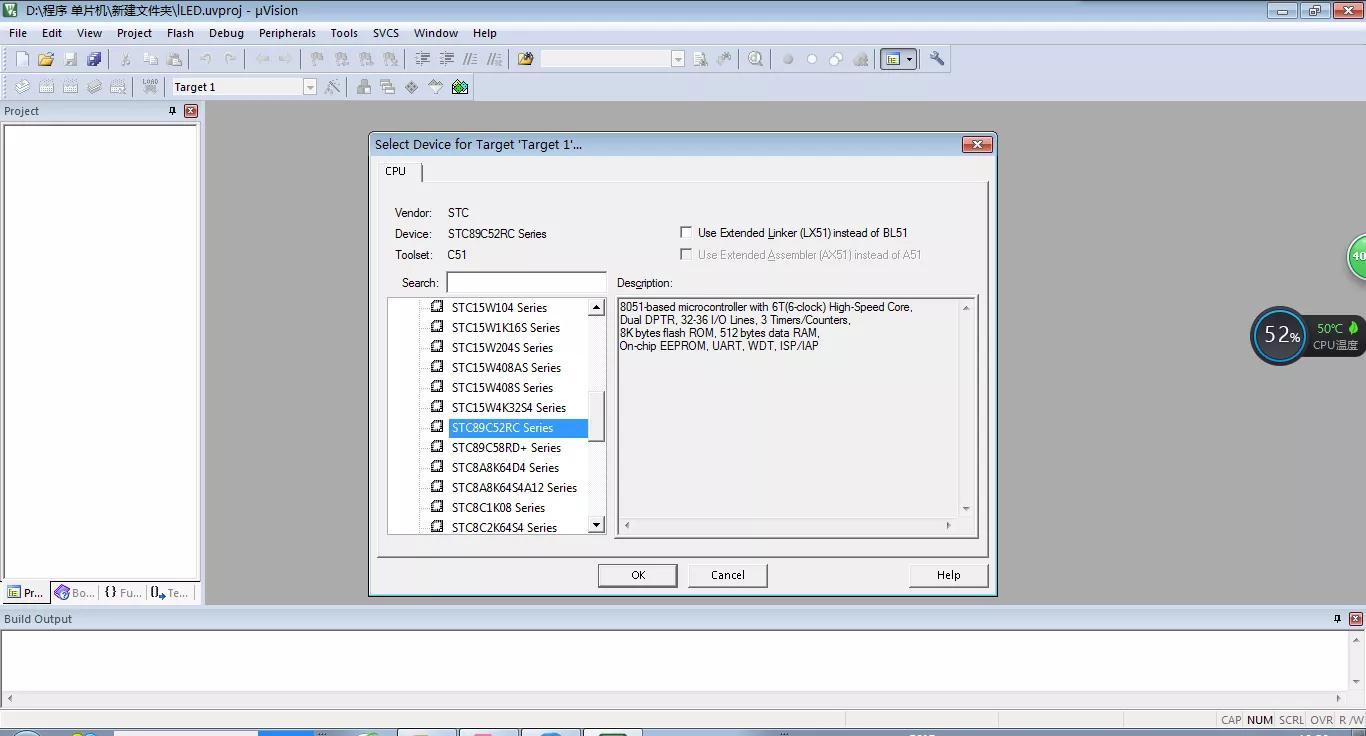Select STC8A8K64S4A12 Series device
The height and width of the screenshot is (736, 1366).
[514, 488]
